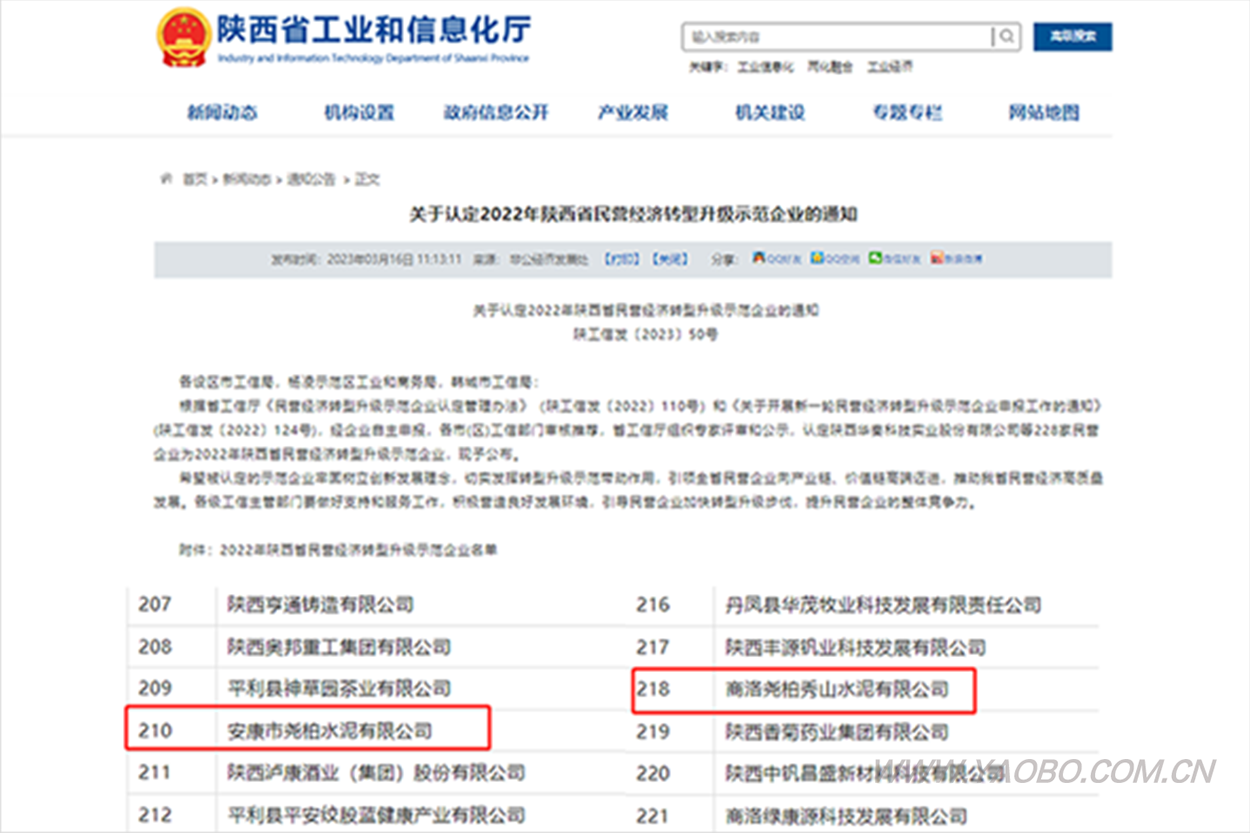Click the blue 高级搜索 button
Image resolution: width=1250 pixels, height=833 pixels.
[1072, 37]
